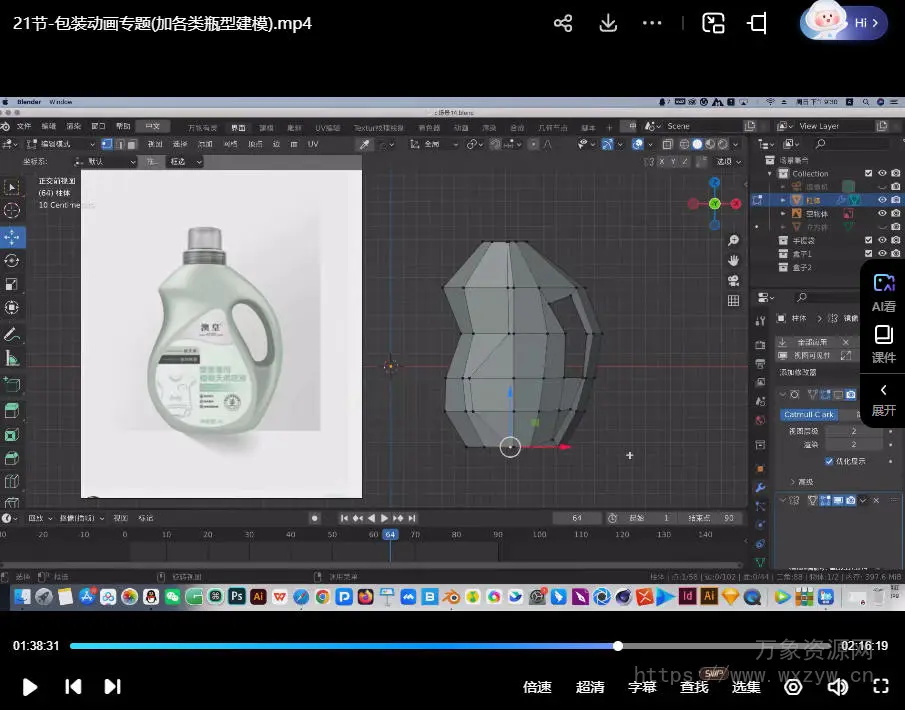905x710 pixels.
Task: Toggle the 优化显示 checkbox in modifier panel
Action: coord(828,461)
